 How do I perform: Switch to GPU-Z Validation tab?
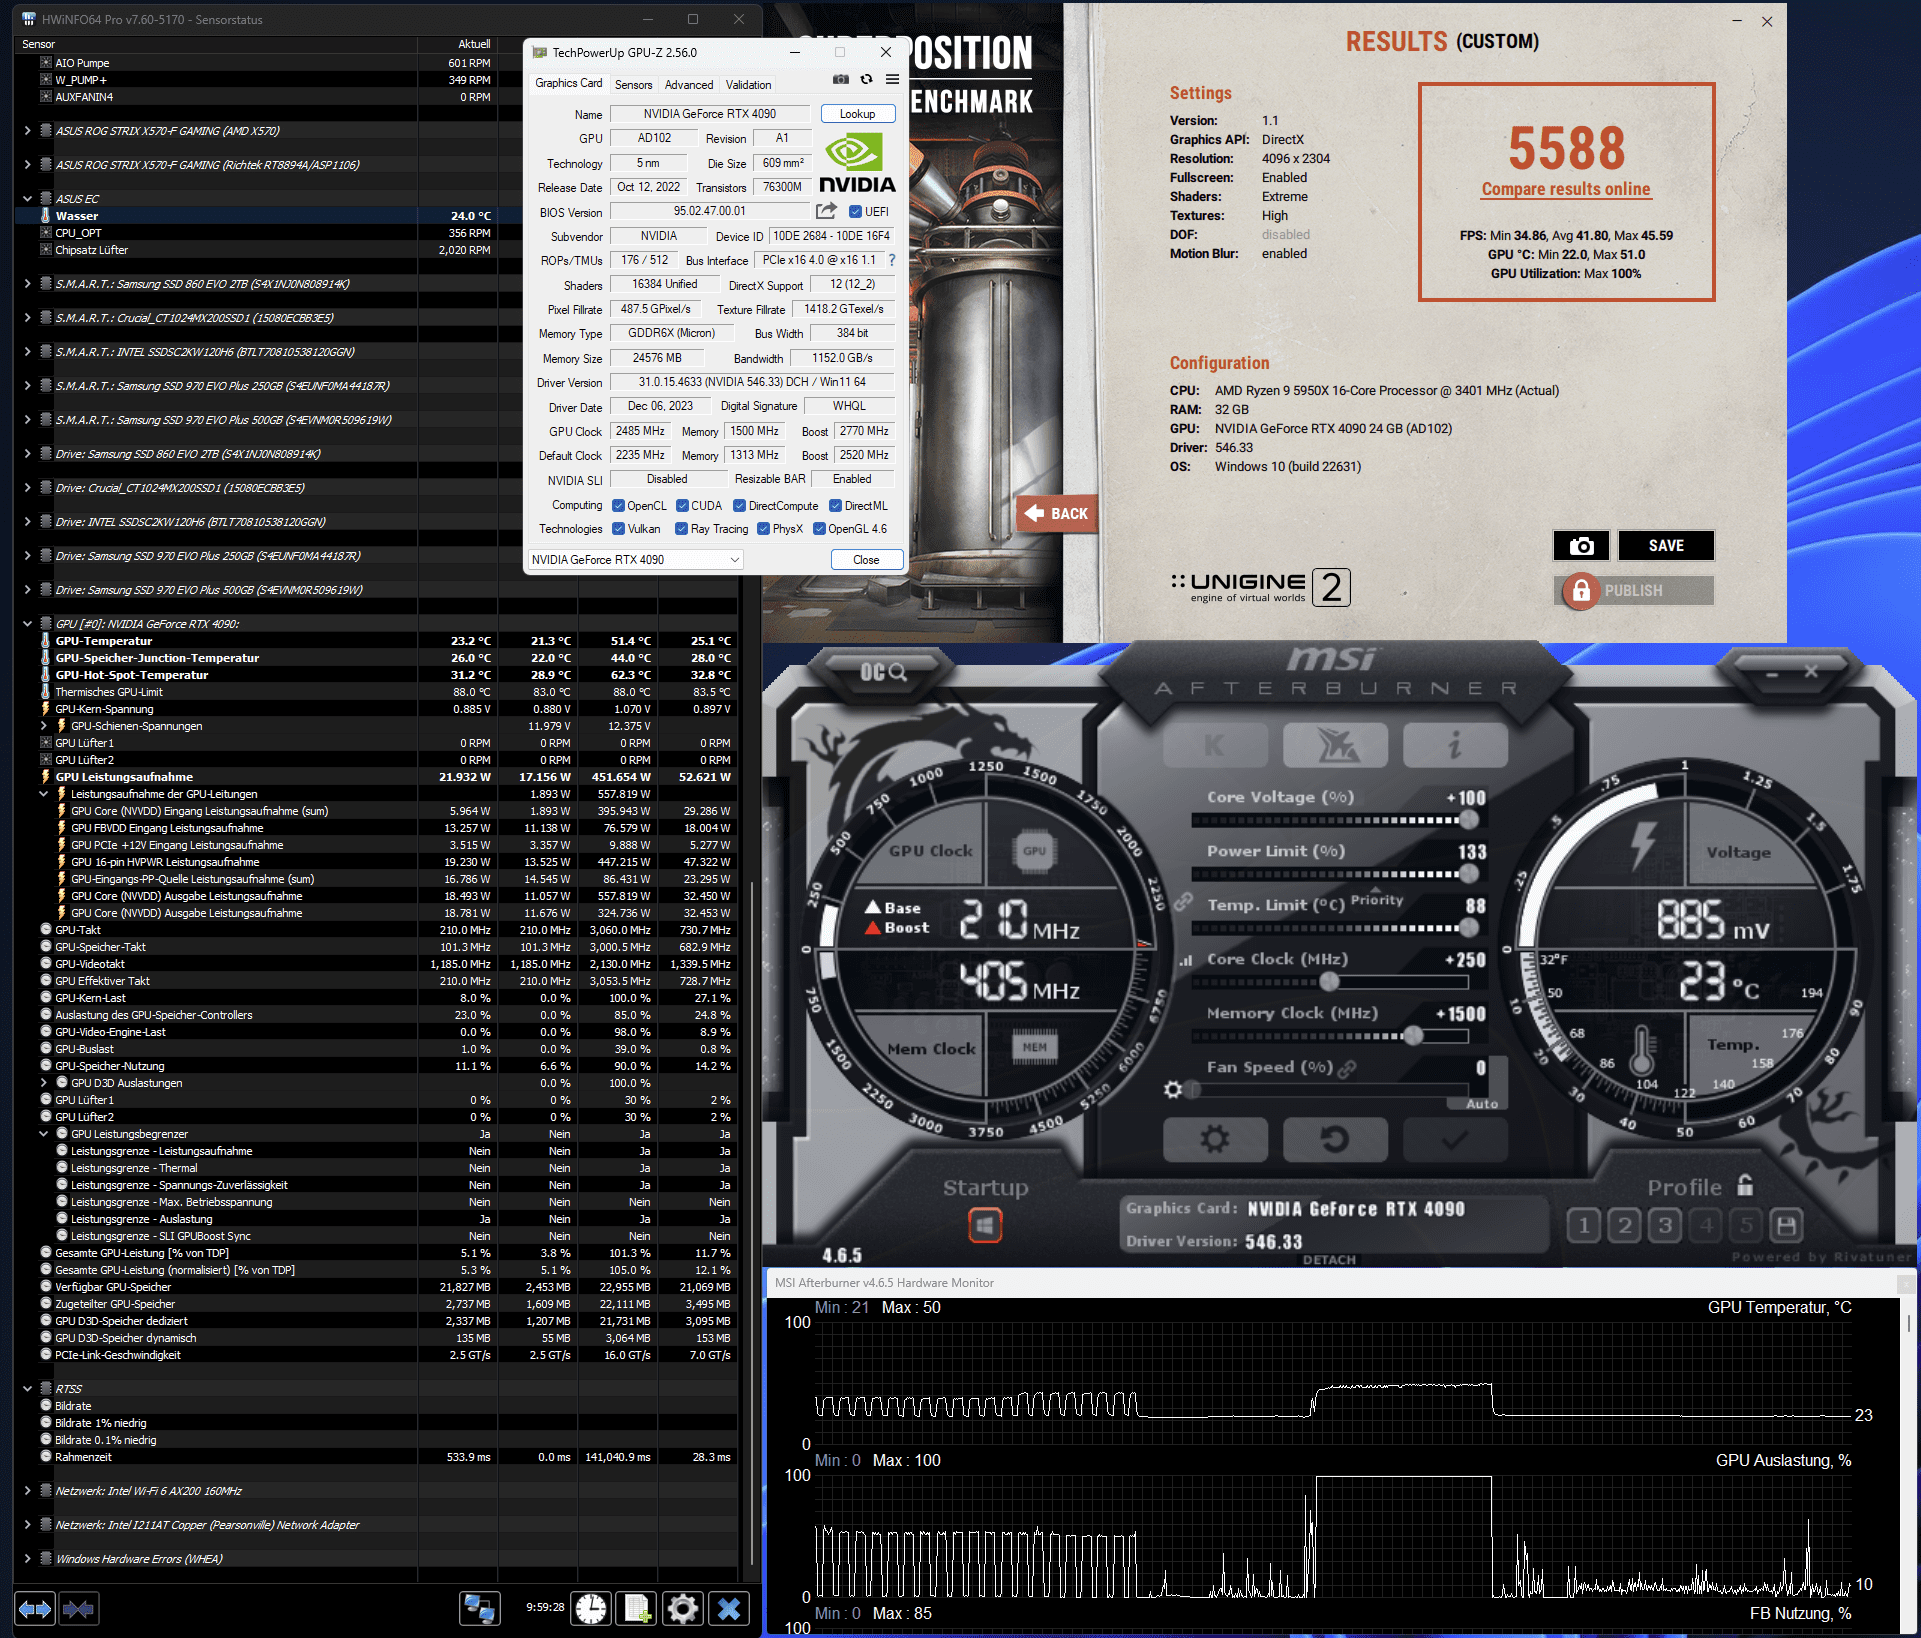click(x=748, y=85)
